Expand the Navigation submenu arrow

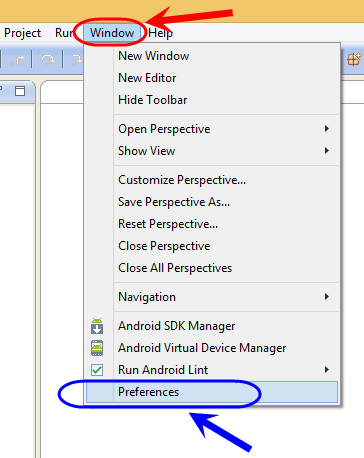pos(327,297)
